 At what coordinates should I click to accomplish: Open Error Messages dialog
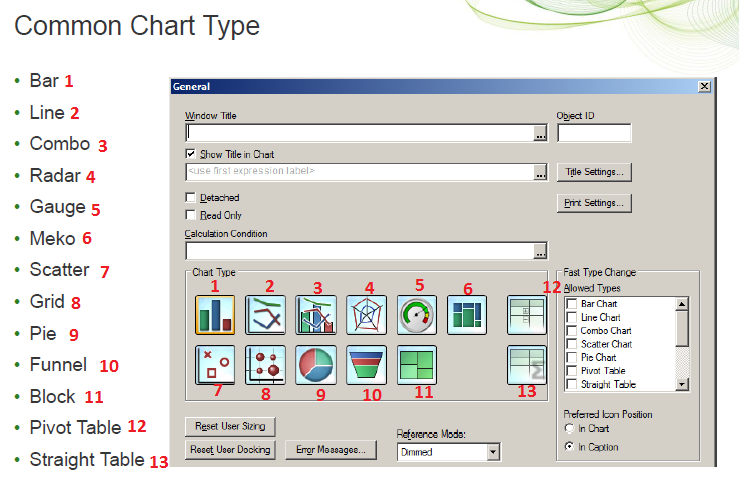click(331, 450)
